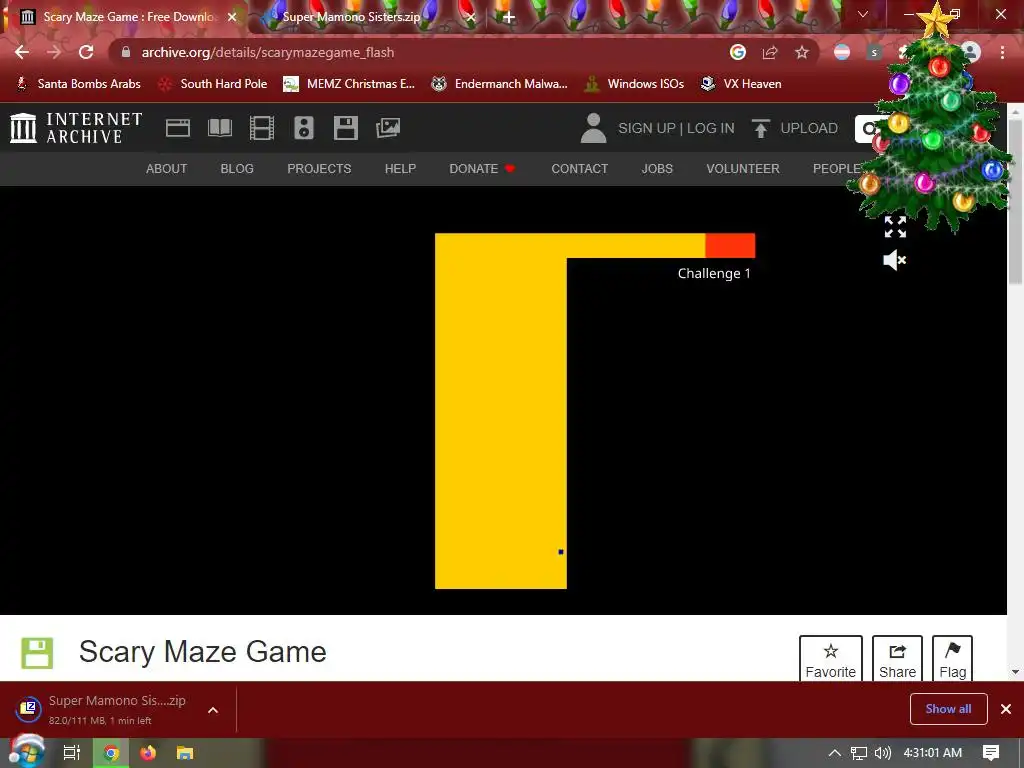Open BLOG menu item
Screen dimensions: 1024x768
[237, 168]
